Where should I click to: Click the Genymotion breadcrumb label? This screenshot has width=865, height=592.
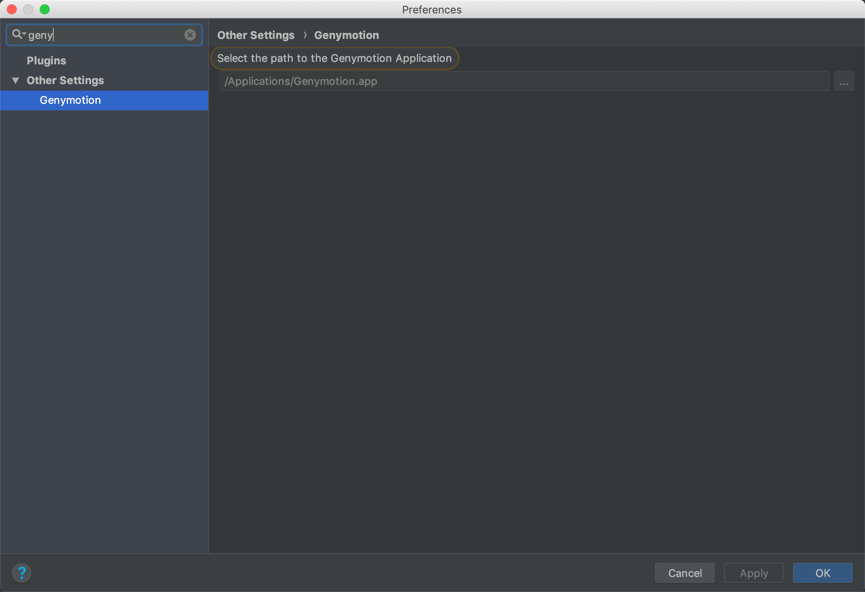[x=346, y=35]
